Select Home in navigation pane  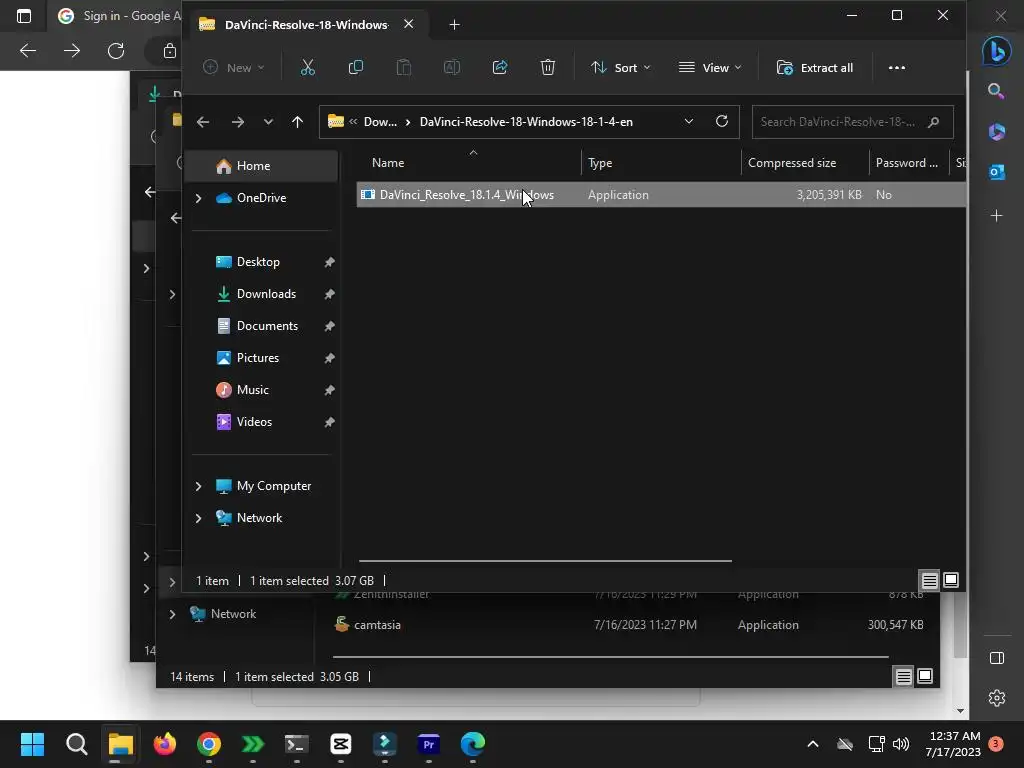262,166
